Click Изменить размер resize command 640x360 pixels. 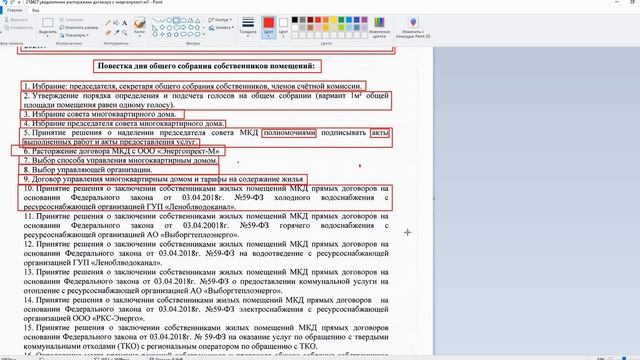pos(79,28)
